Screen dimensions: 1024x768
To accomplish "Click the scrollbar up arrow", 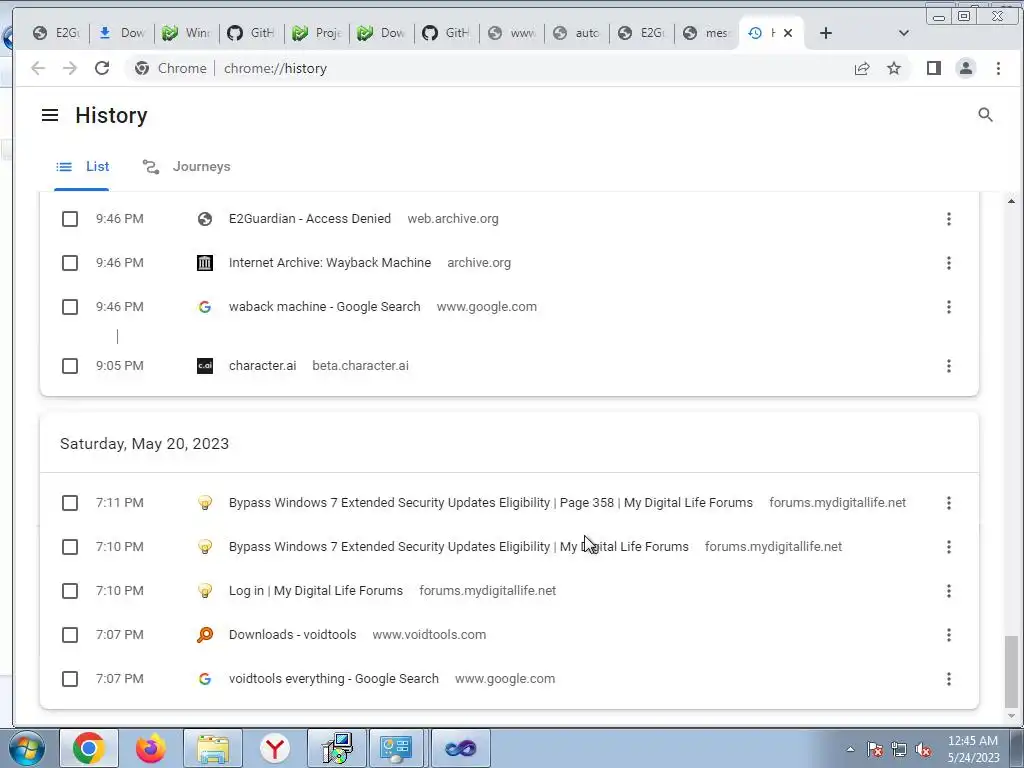I will tap(1011, 201).
